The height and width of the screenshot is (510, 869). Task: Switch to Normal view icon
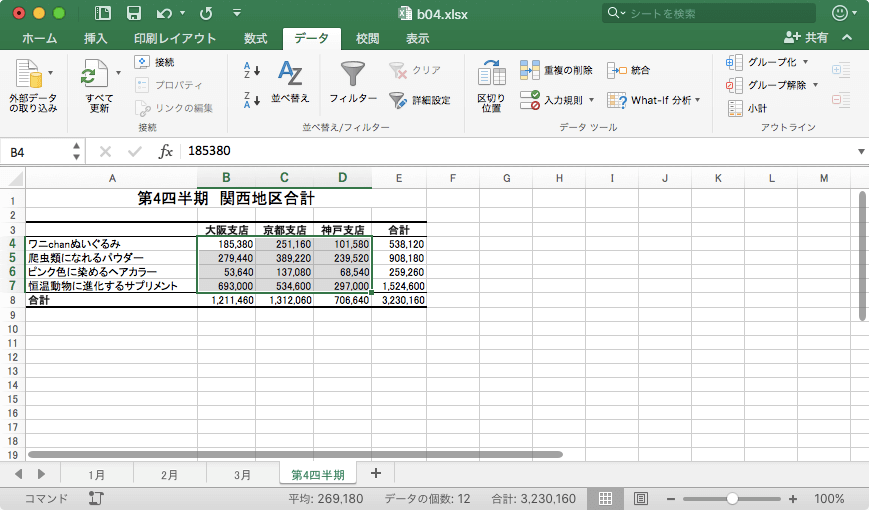605,498
